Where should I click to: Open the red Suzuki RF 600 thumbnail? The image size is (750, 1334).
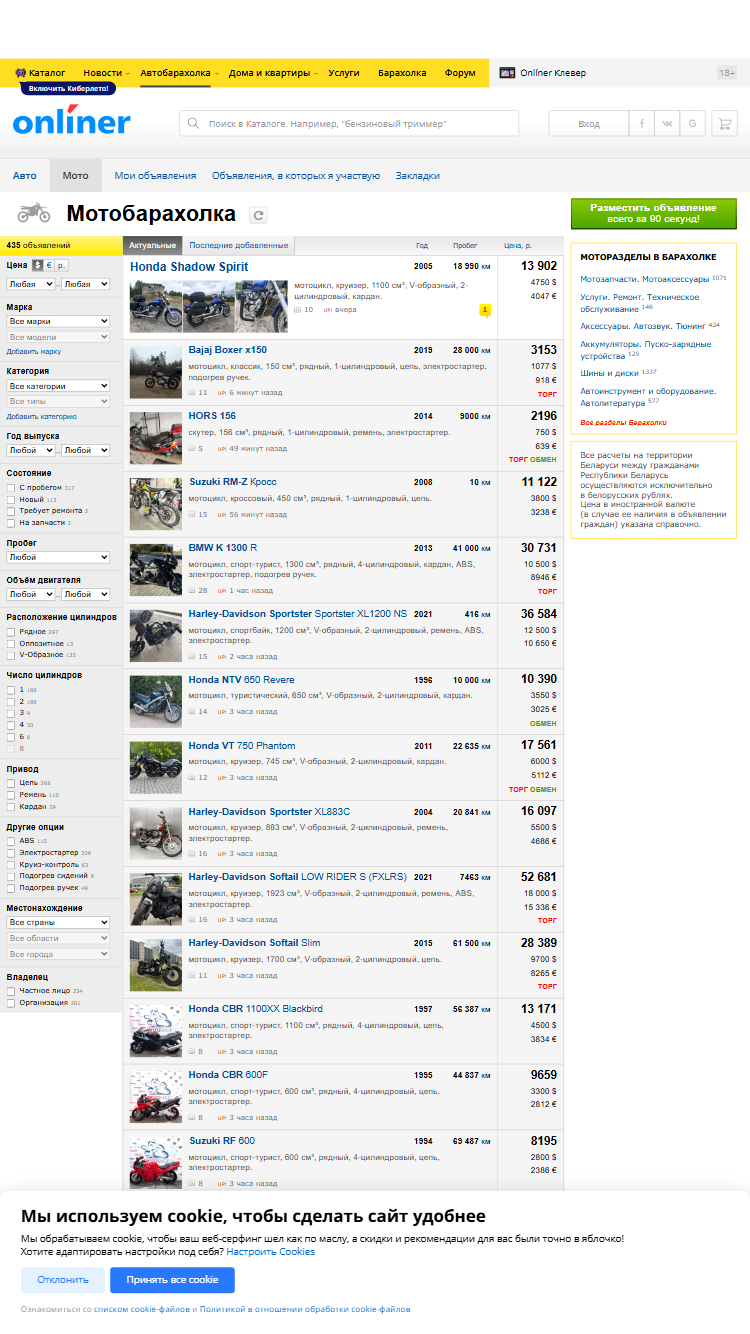156,1164
